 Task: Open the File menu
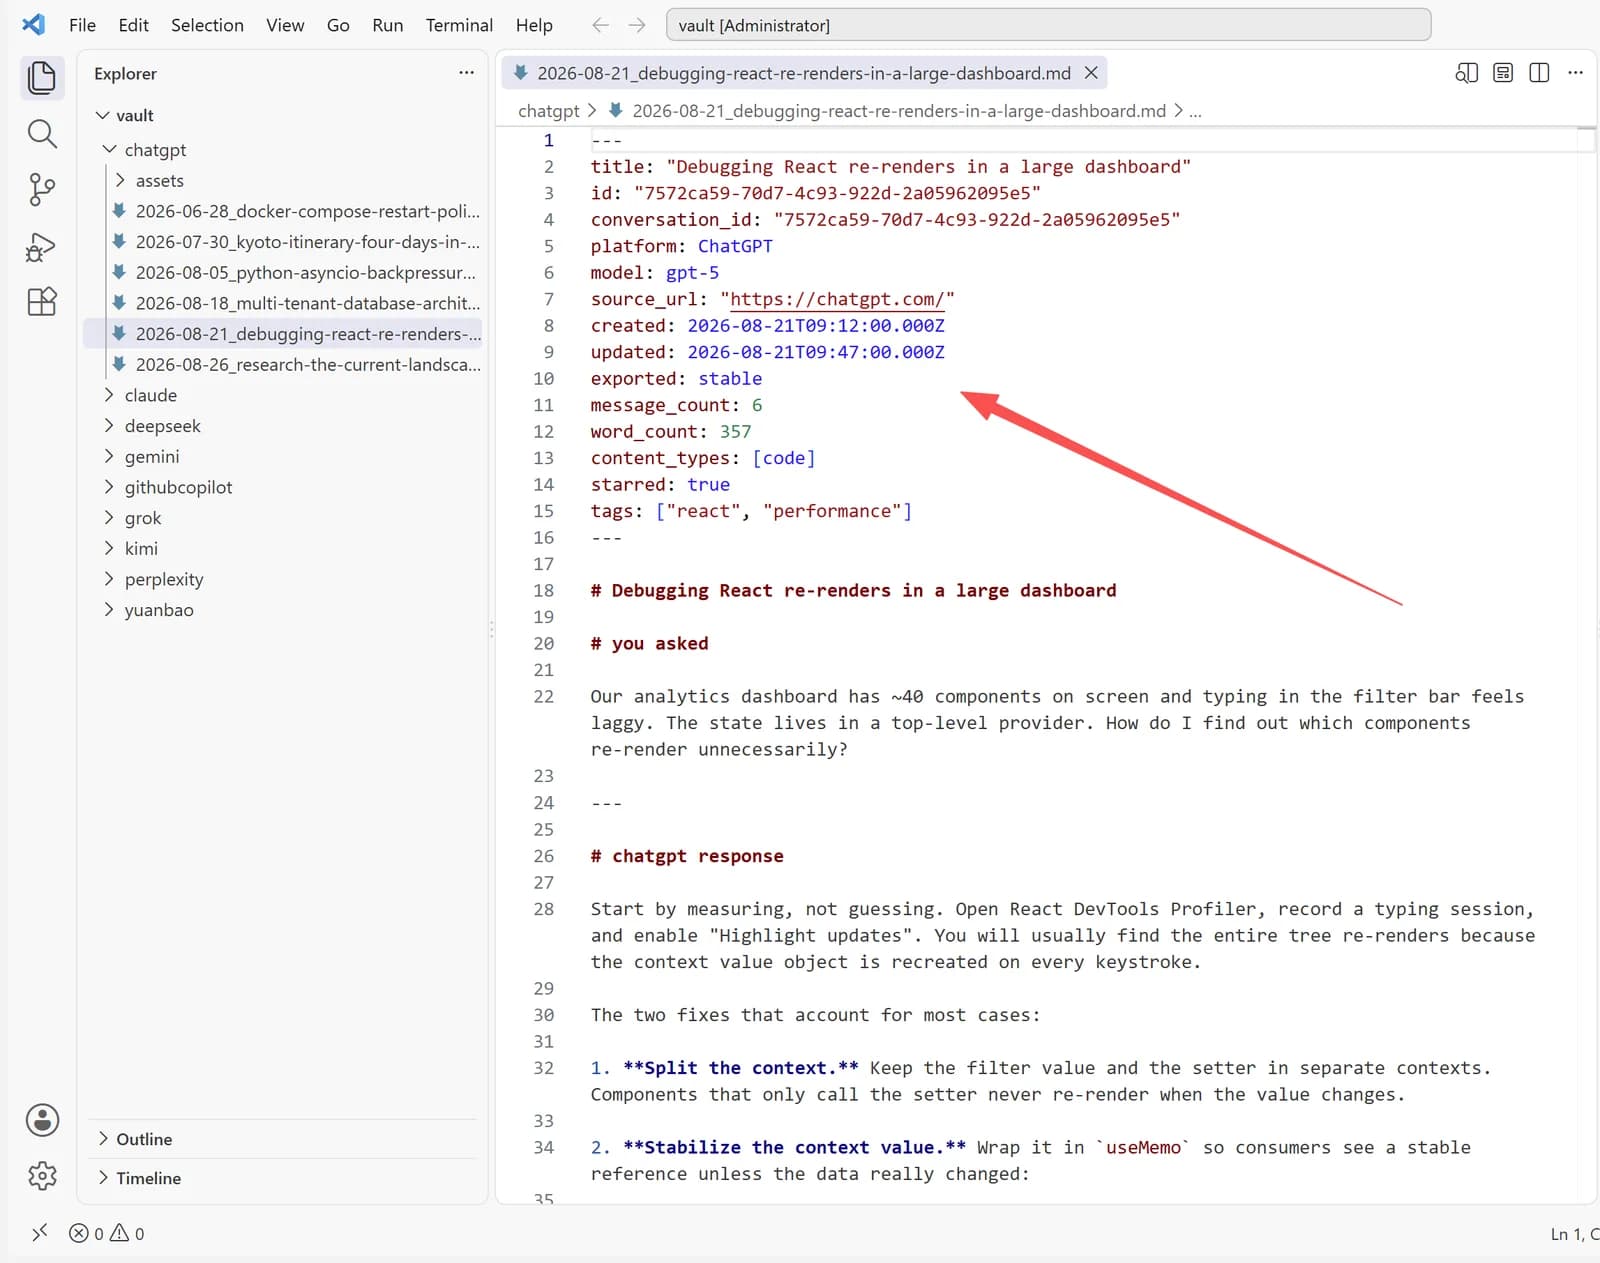click(82, 25)
